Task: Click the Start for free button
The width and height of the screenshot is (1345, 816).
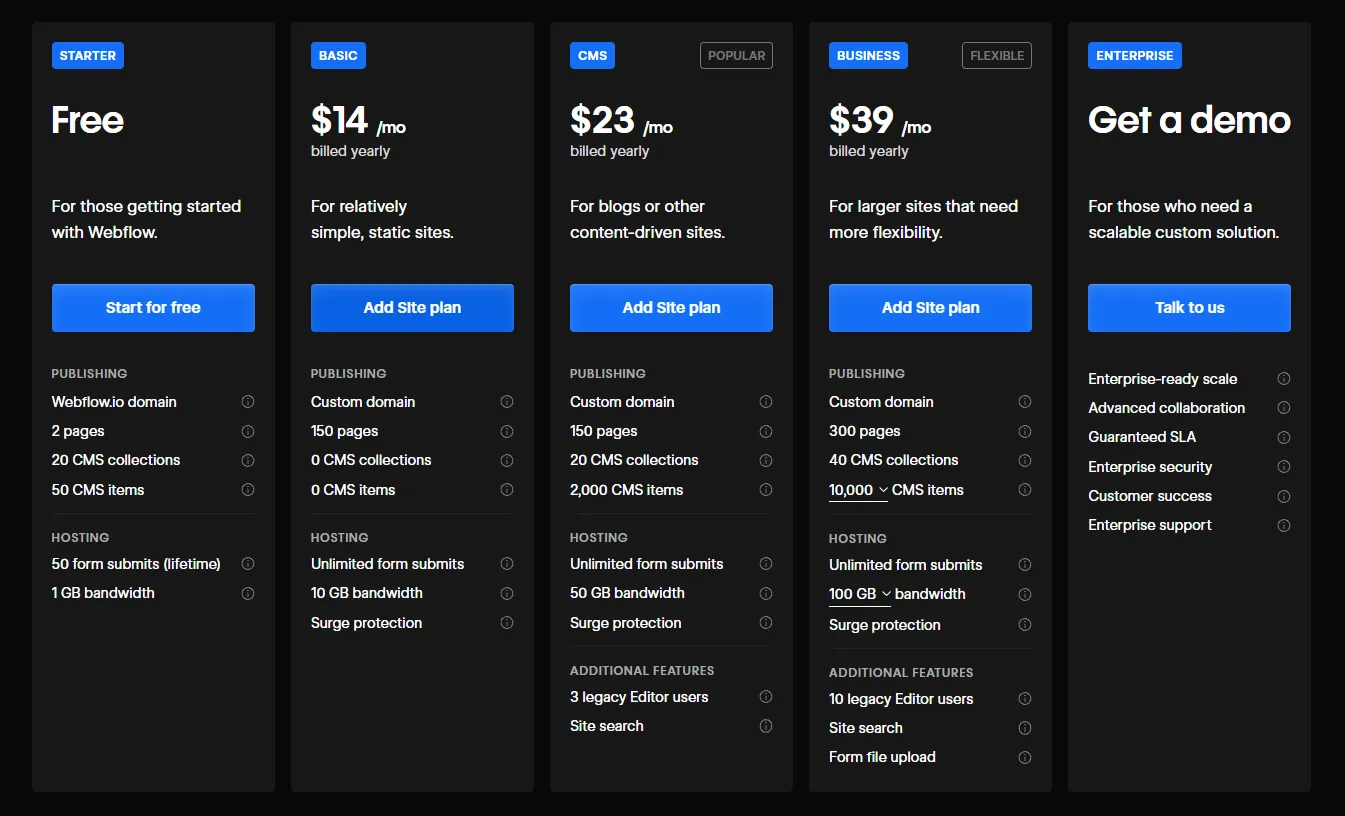Action: pos(153,308)
